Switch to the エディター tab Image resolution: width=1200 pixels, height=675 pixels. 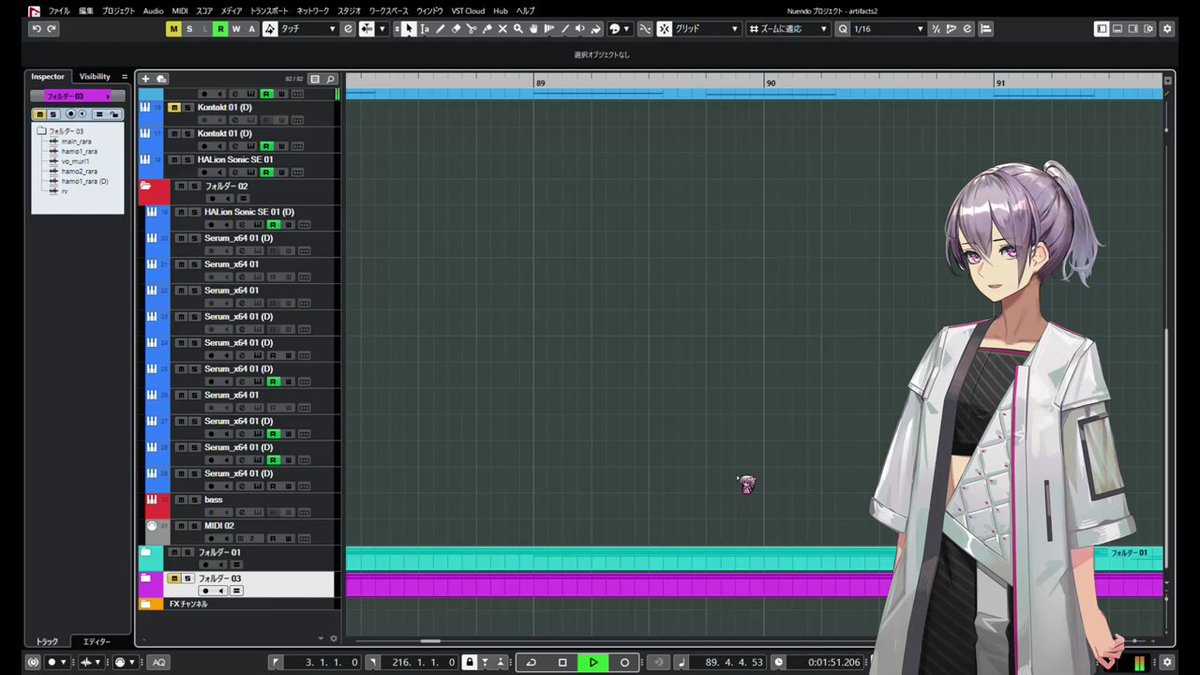pos(96,641)
